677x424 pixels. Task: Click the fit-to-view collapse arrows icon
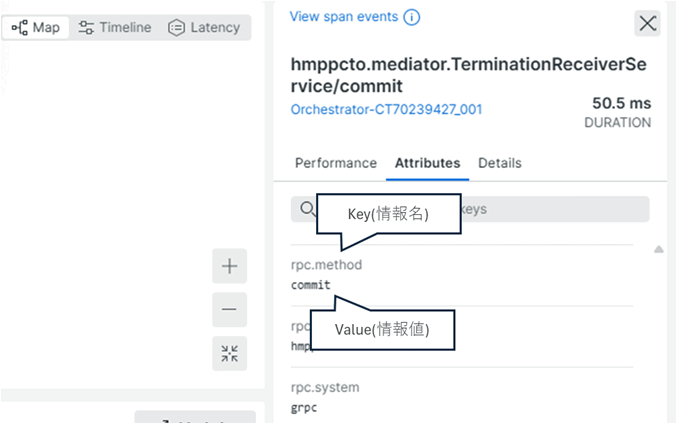pyautogui.click(x=229, y=353)
